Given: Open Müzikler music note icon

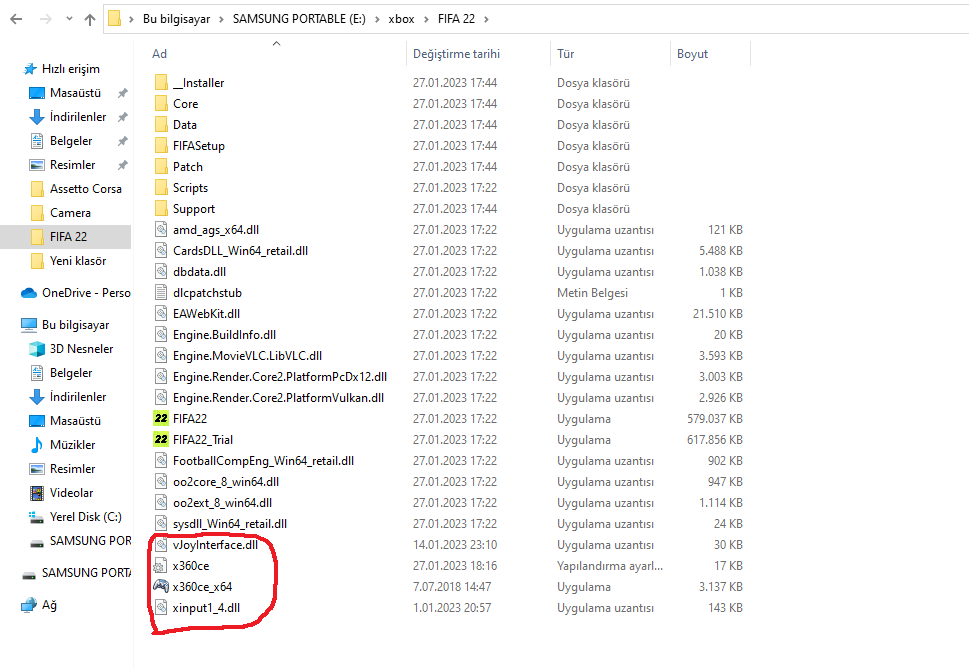Looking at the screenshot, I should click(x=37, y=445).
